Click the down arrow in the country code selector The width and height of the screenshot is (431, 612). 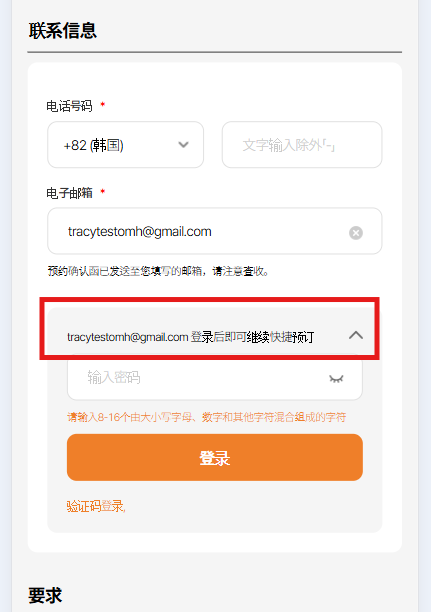coord(183,145)
